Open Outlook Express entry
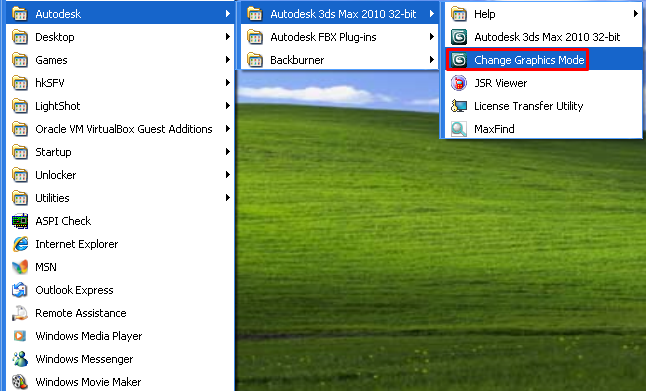 (120, 290)
